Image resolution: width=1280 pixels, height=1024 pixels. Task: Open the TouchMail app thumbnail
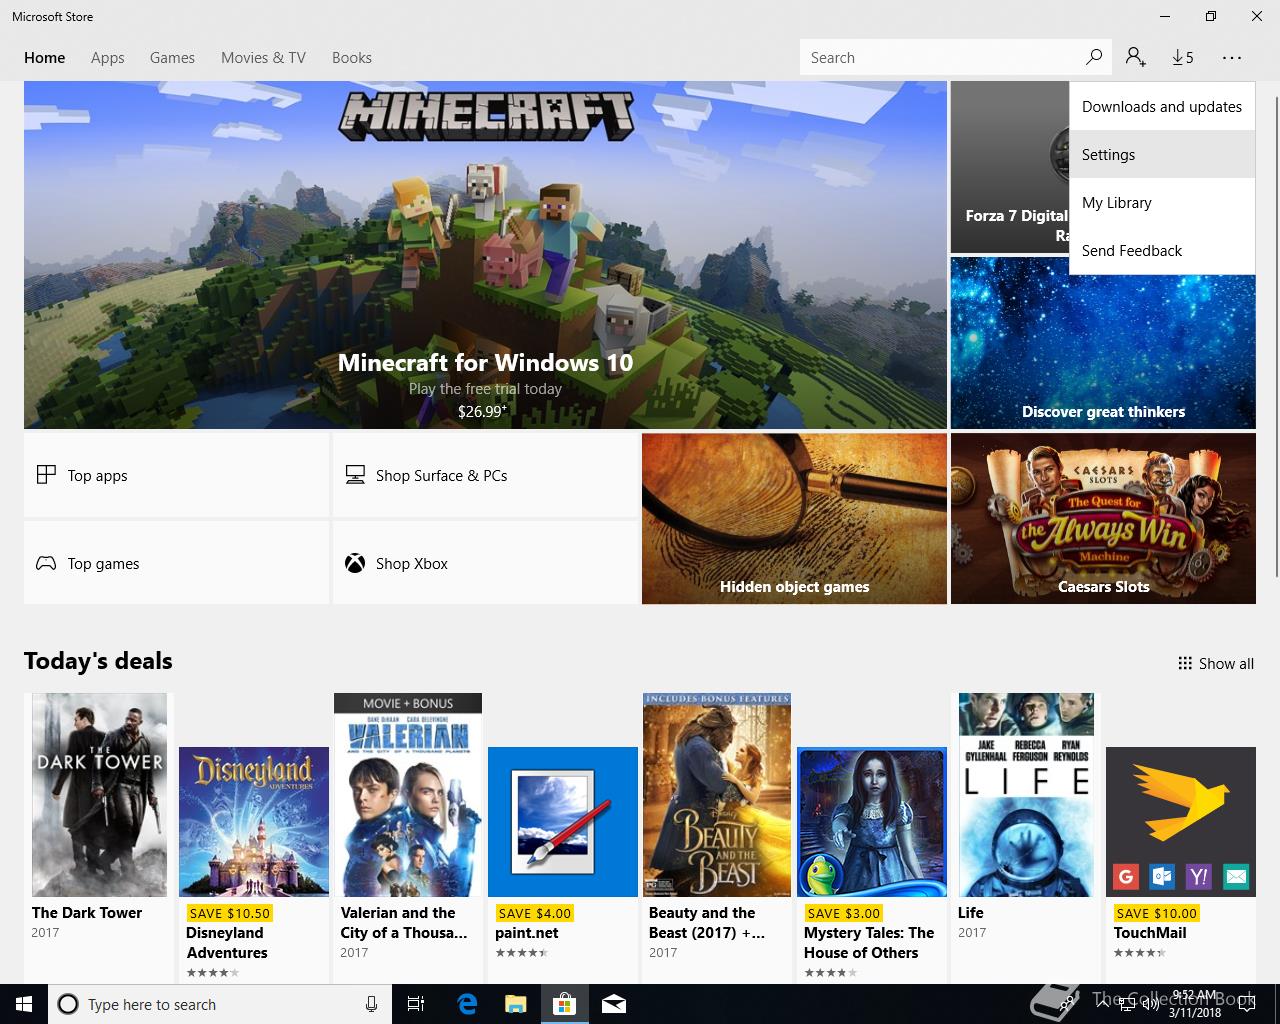click(1181, 822)
